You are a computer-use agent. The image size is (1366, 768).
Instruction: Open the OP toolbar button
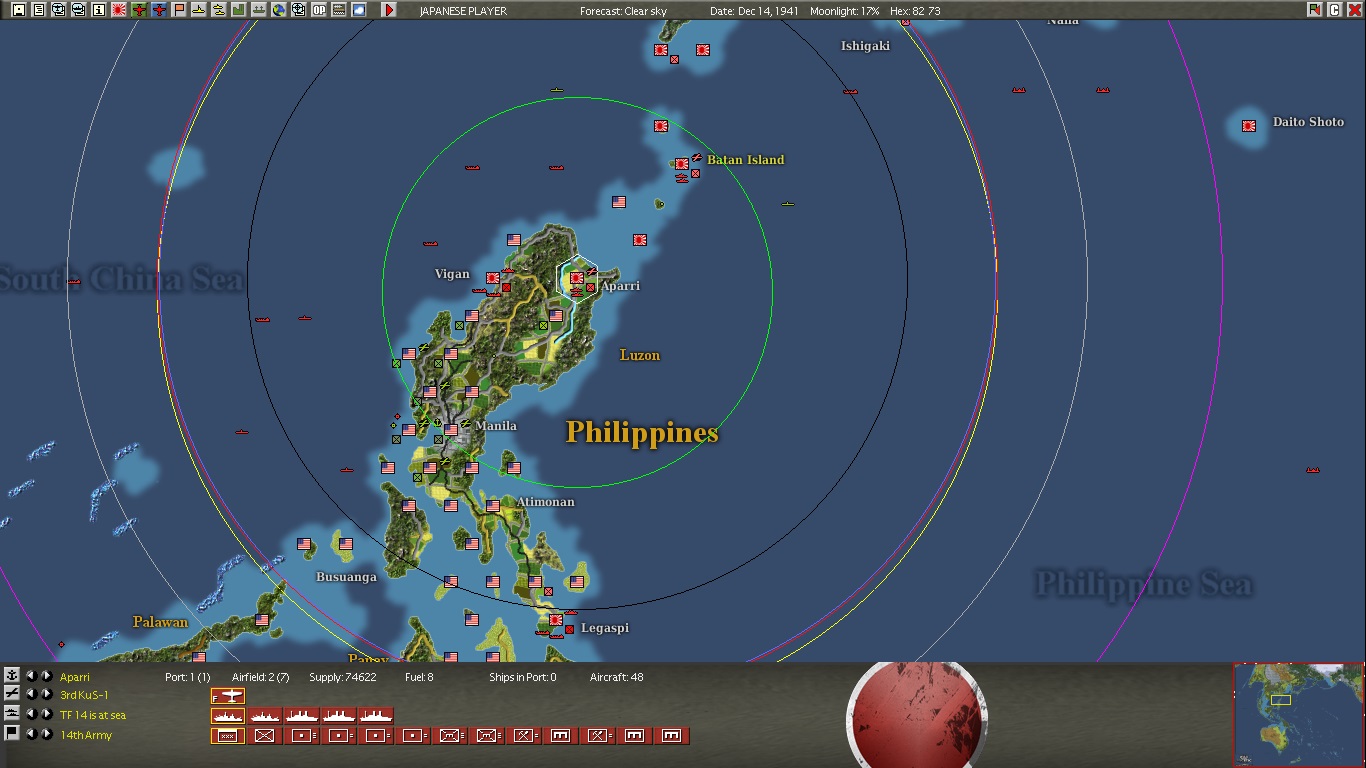[318, 10]
